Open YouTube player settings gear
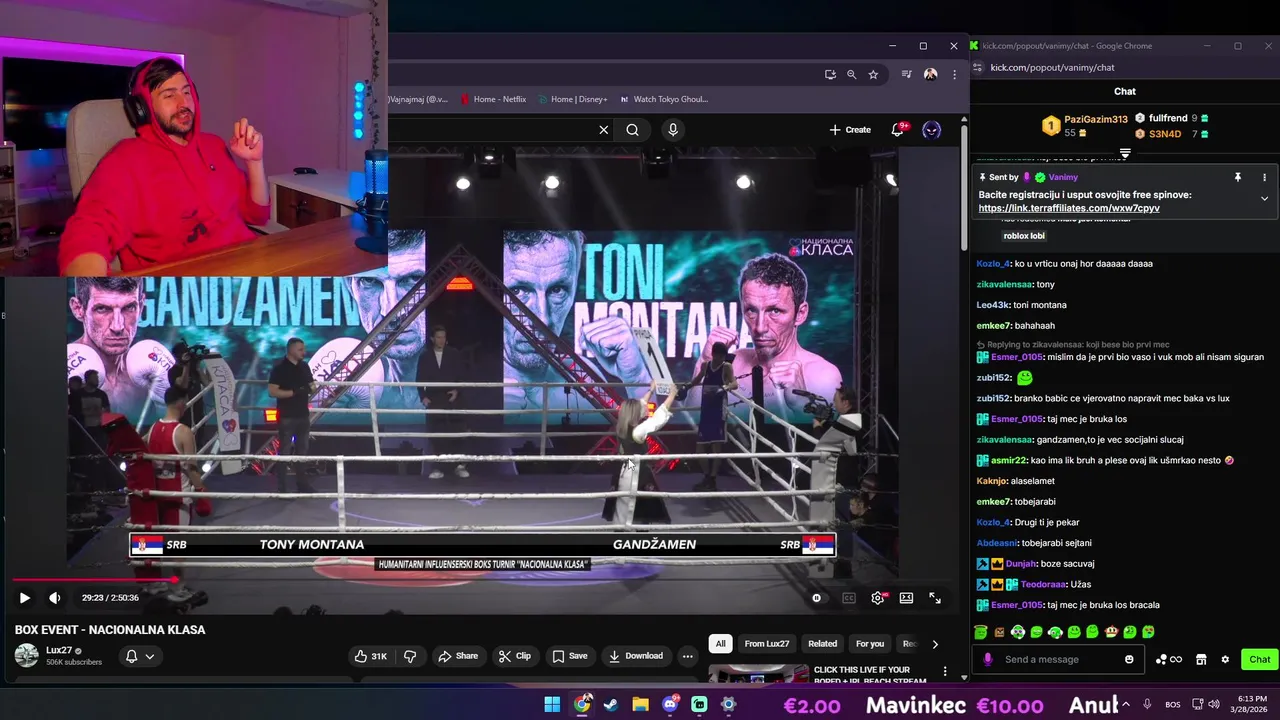Image resolution: width=1280 pixels, height=720 pixels. tap(878, 598)
